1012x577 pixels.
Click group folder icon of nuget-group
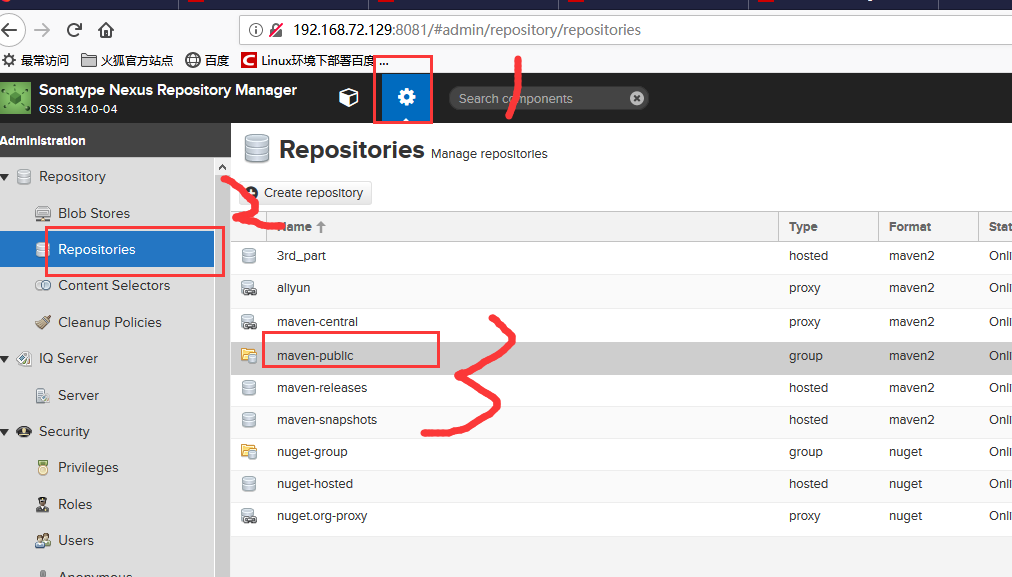[249, 451]
